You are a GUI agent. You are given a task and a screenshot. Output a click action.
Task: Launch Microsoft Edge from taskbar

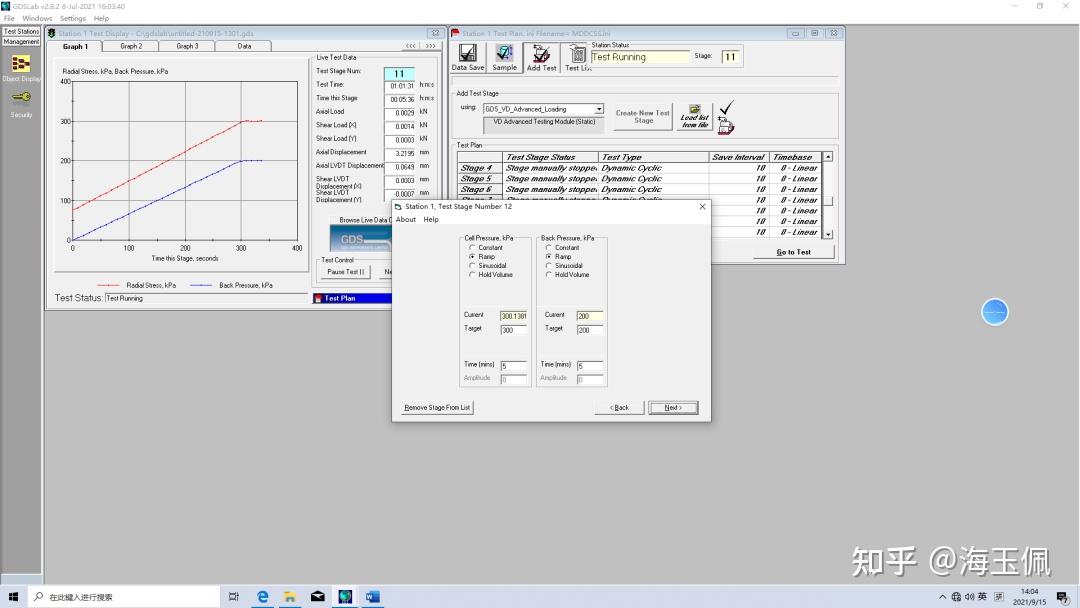pos(262,596)
